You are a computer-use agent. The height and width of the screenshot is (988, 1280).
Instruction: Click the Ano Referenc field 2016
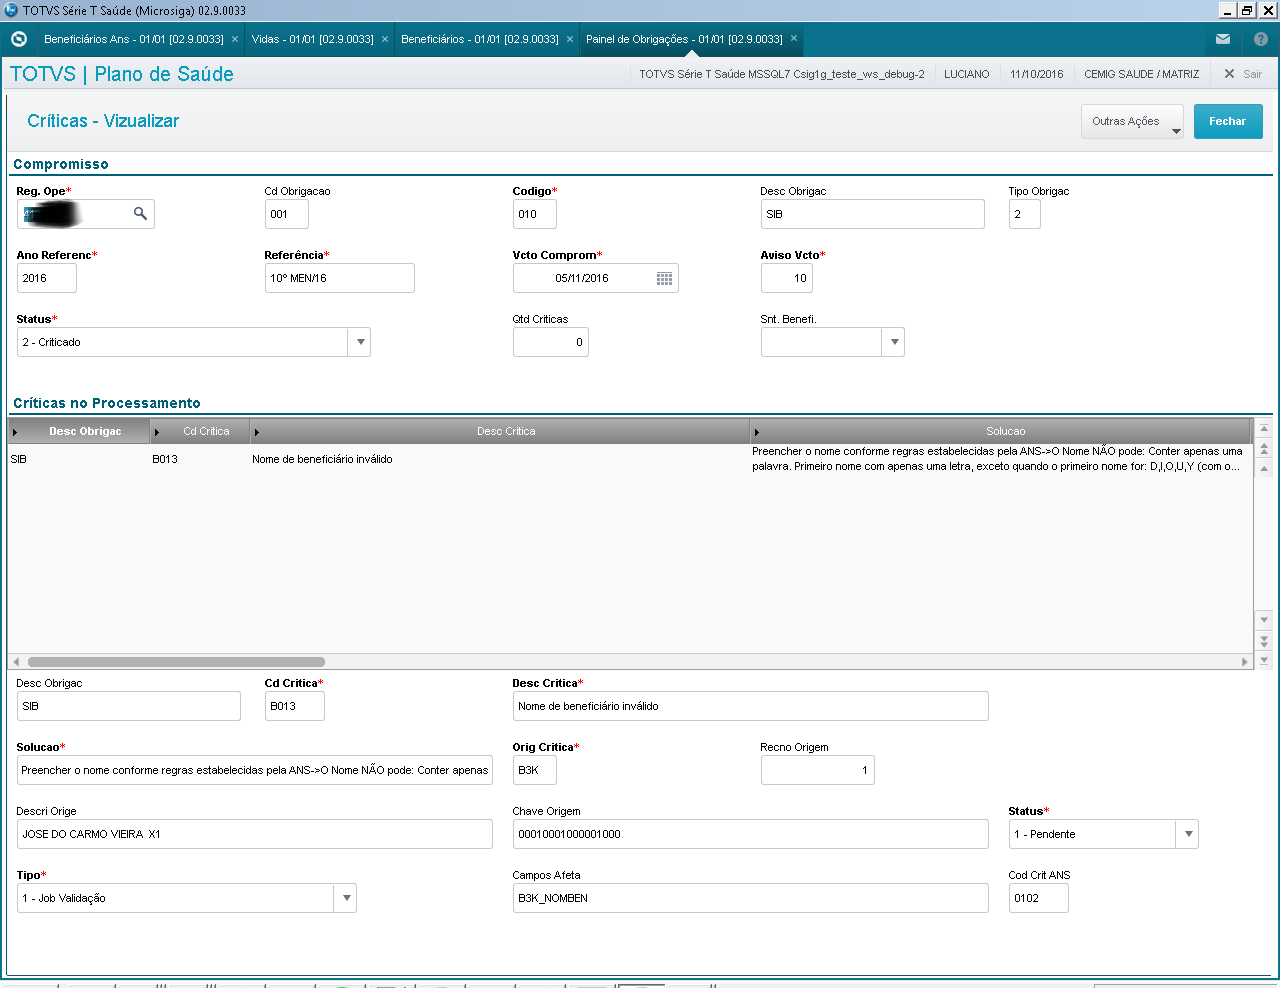(47, 278)
